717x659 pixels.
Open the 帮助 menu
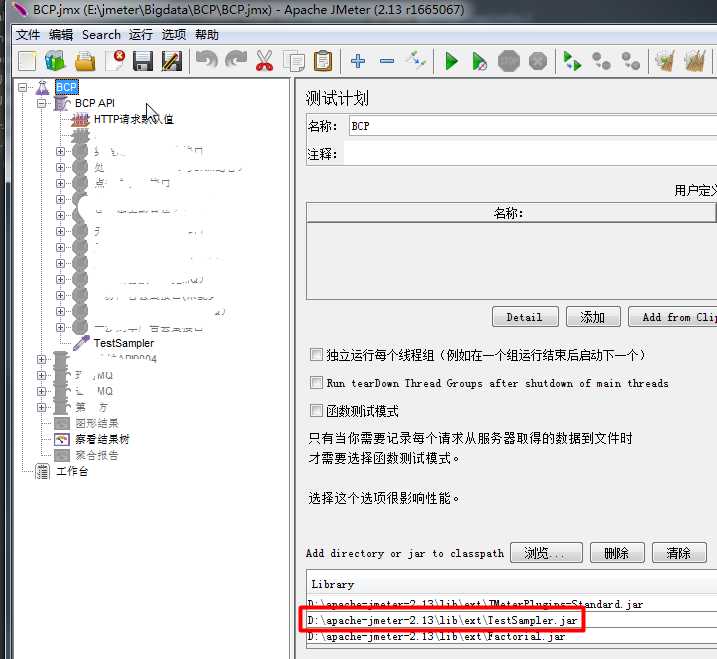pyautogui.click(x=207, y=35)
